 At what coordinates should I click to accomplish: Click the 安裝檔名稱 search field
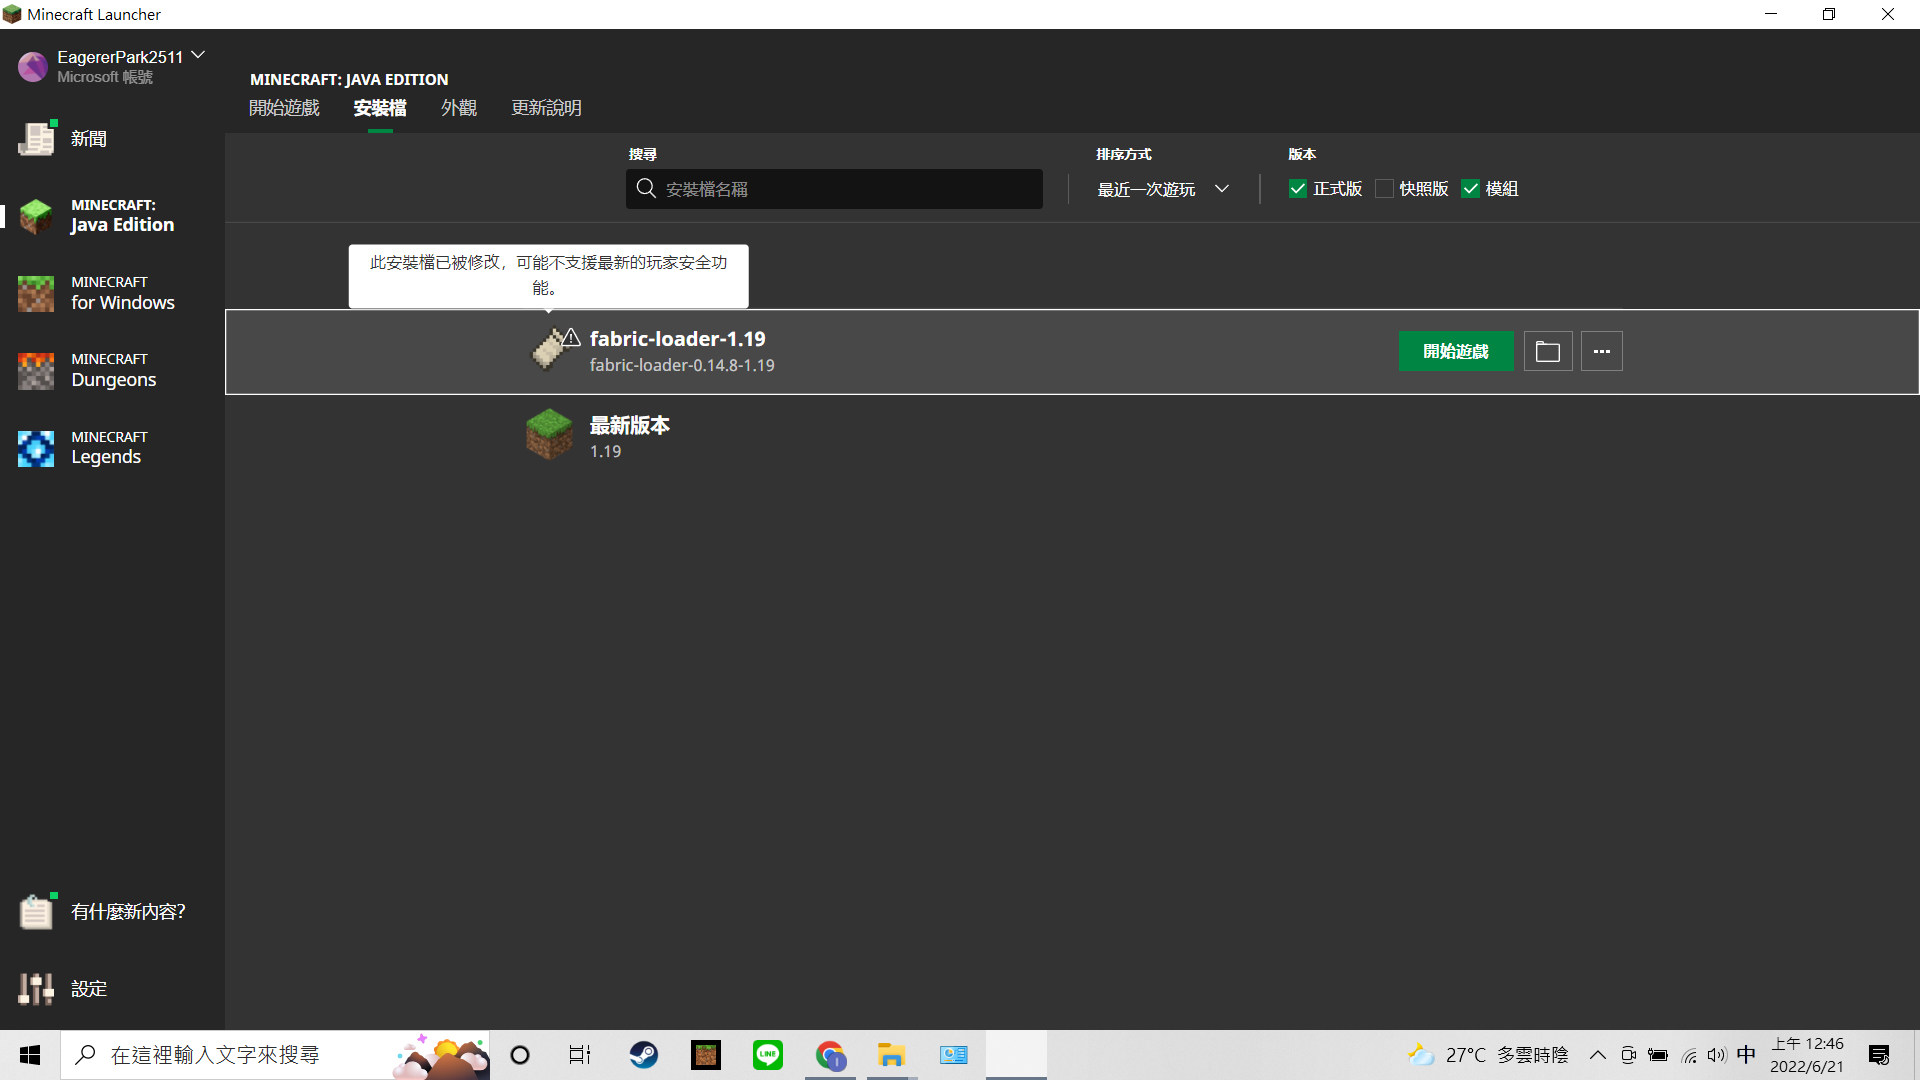pyautogui.click(x=834, y=189)
